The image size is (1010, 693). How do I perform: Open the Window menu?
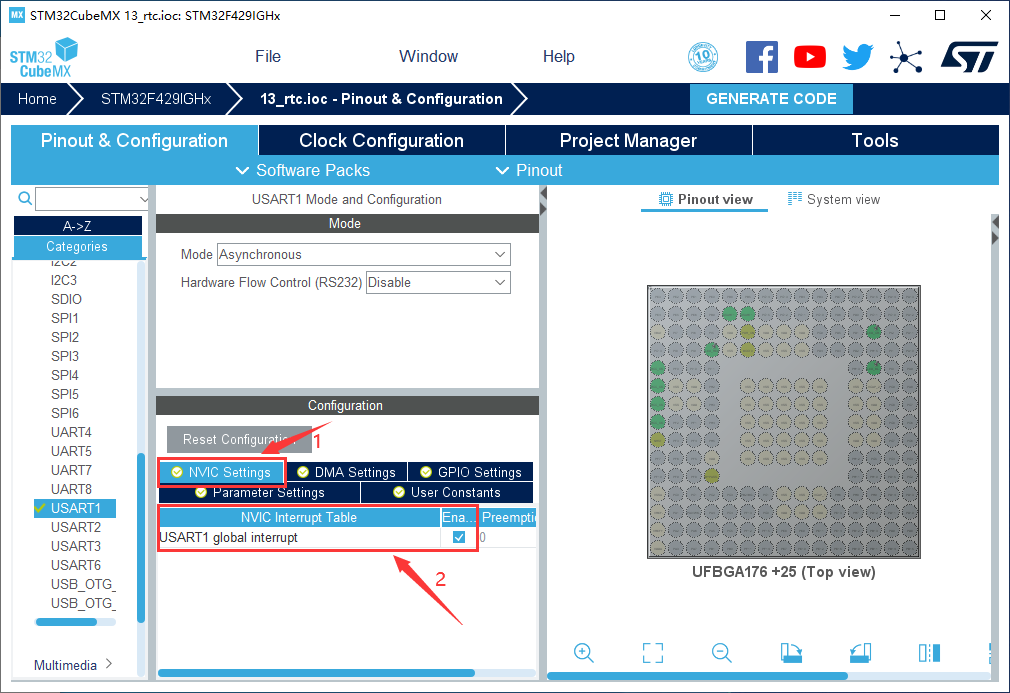[x=428, y=57]
